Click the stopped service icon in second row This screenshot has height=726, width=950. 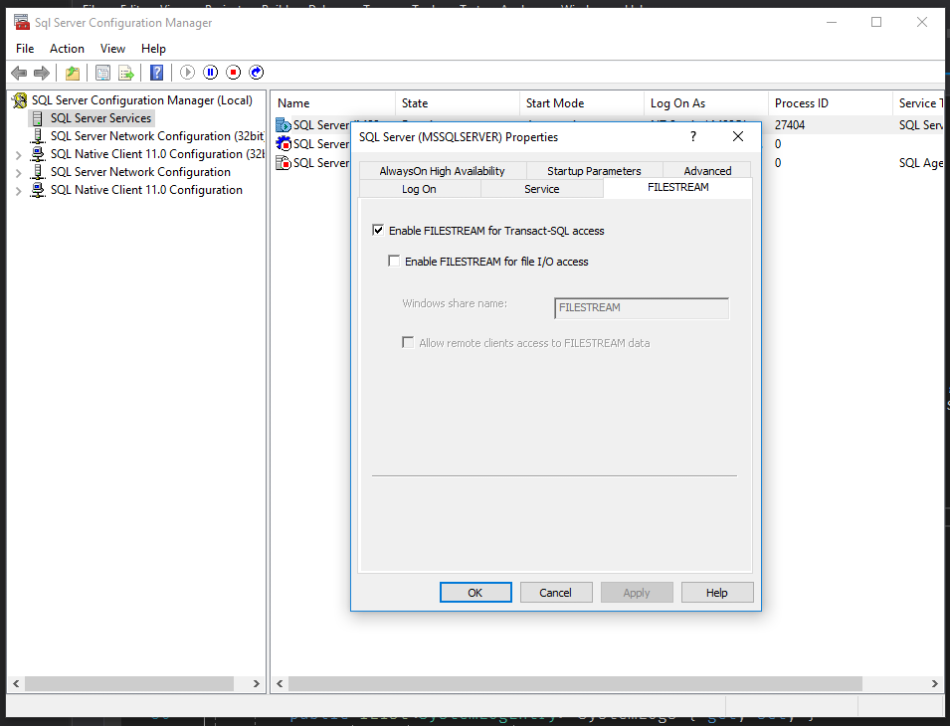click(x=283, y=144)
